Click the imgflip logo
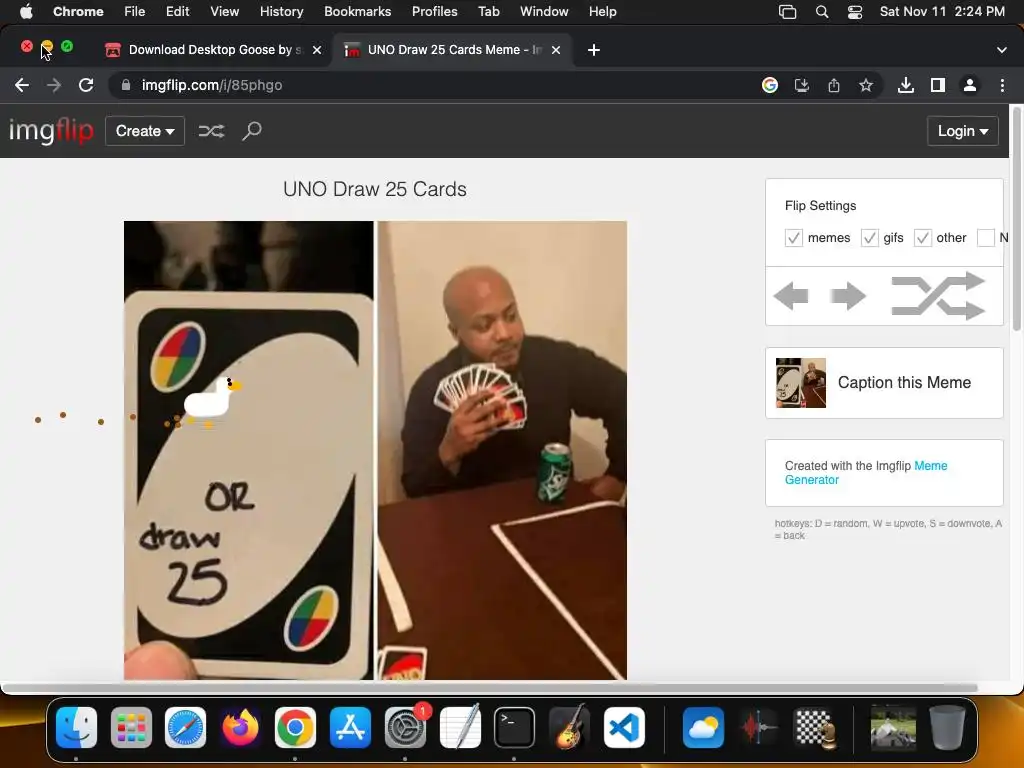The image size is (1024, 768). click(x=51, y=131)
